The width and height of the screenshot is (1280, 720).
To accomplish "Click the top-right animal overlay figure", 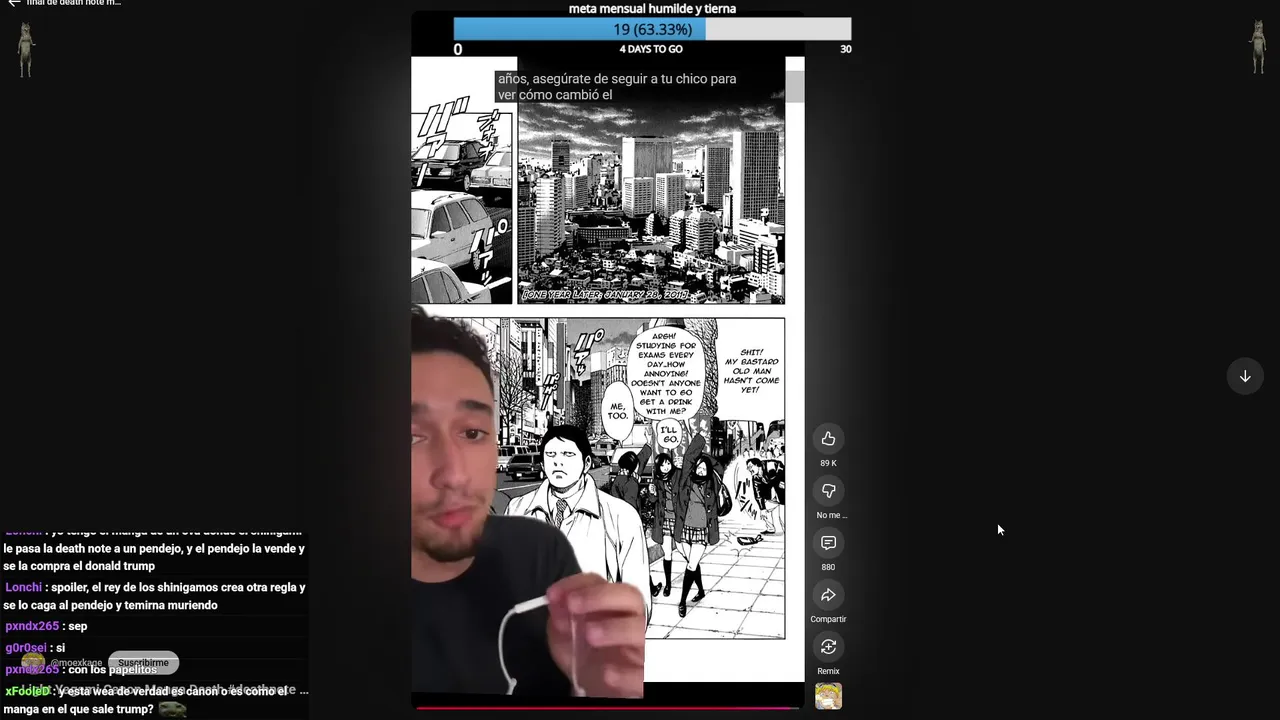I will pos(1258,48).
